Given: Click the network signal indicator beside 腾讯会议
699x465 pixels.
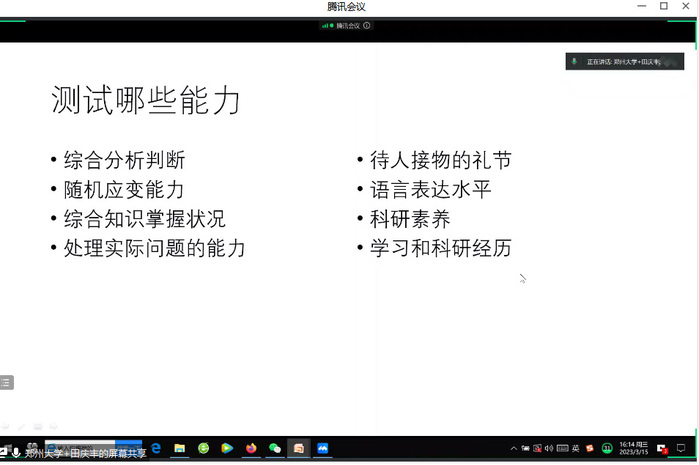Looking at the screenshot, I should [x=325, y=26].
